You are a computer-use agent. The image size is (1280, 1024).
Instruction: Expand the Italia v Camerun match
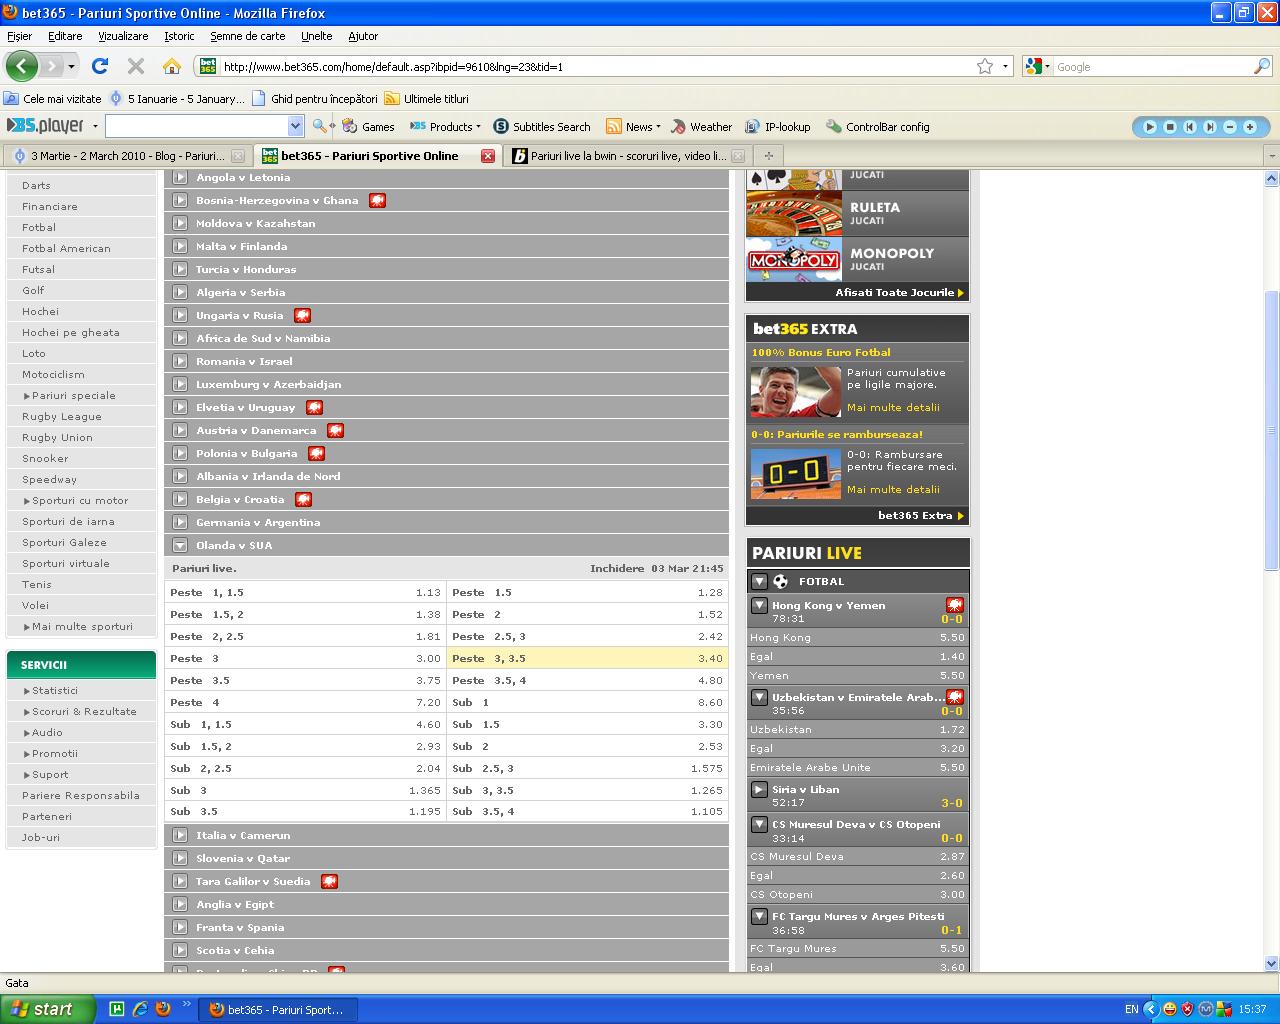(180, 835)
